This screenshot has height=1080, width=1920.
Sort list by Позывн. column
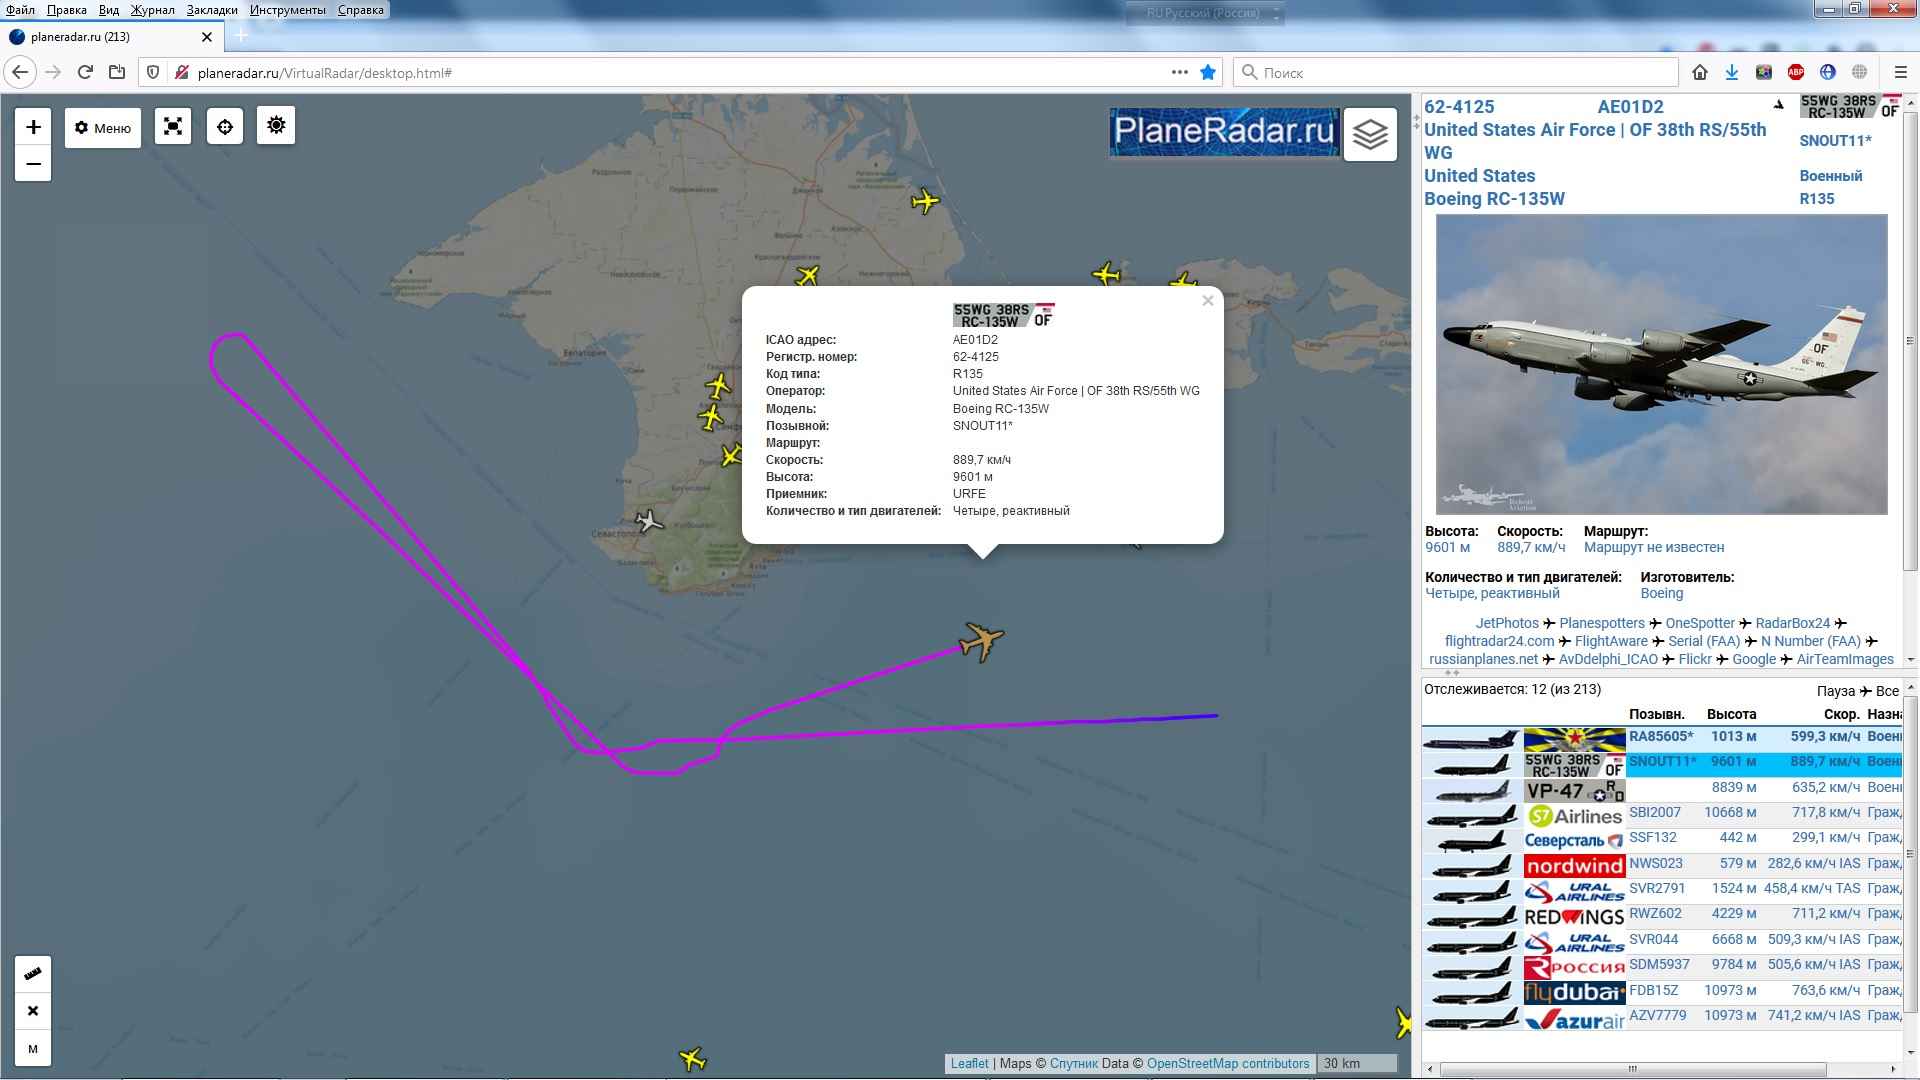[1656, 714]
